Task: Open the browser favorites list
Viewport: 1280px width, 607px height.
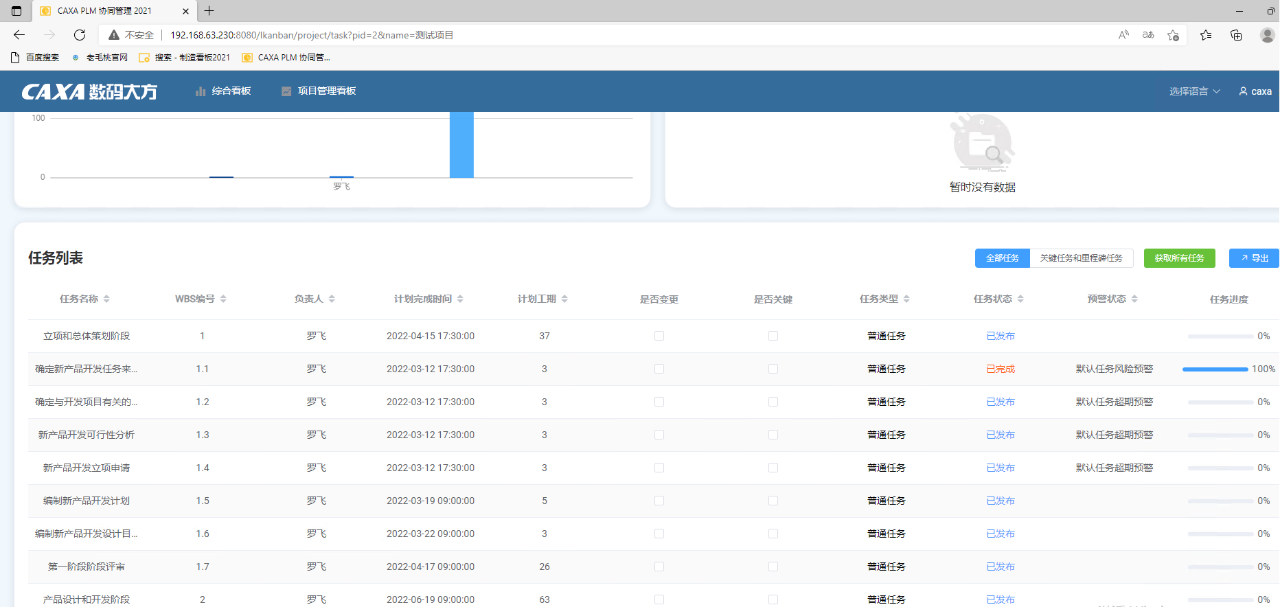Action: tap(1205, 35)
